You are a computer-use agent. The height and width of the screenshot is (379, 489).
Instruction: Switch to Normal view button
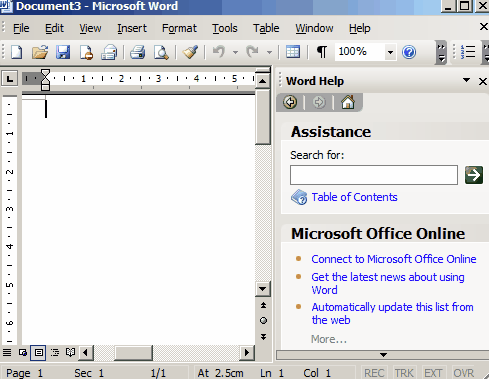[7, 353]
